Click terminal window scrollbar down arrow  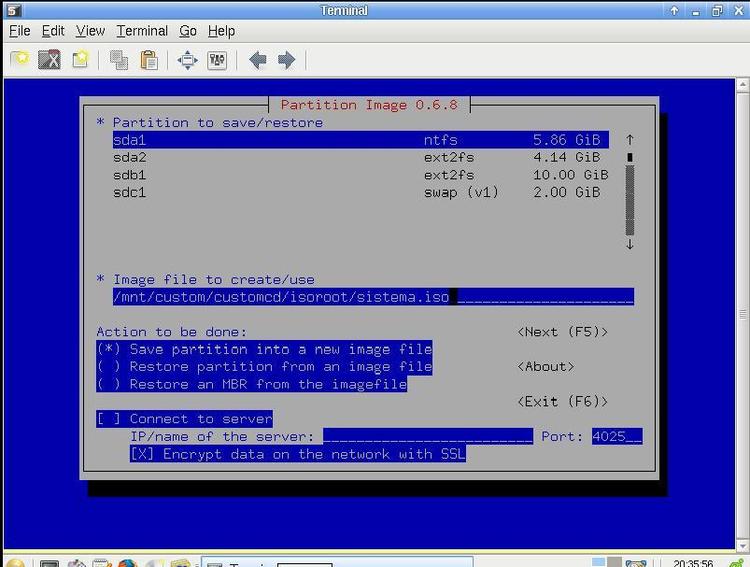click(x=742, y=545)
